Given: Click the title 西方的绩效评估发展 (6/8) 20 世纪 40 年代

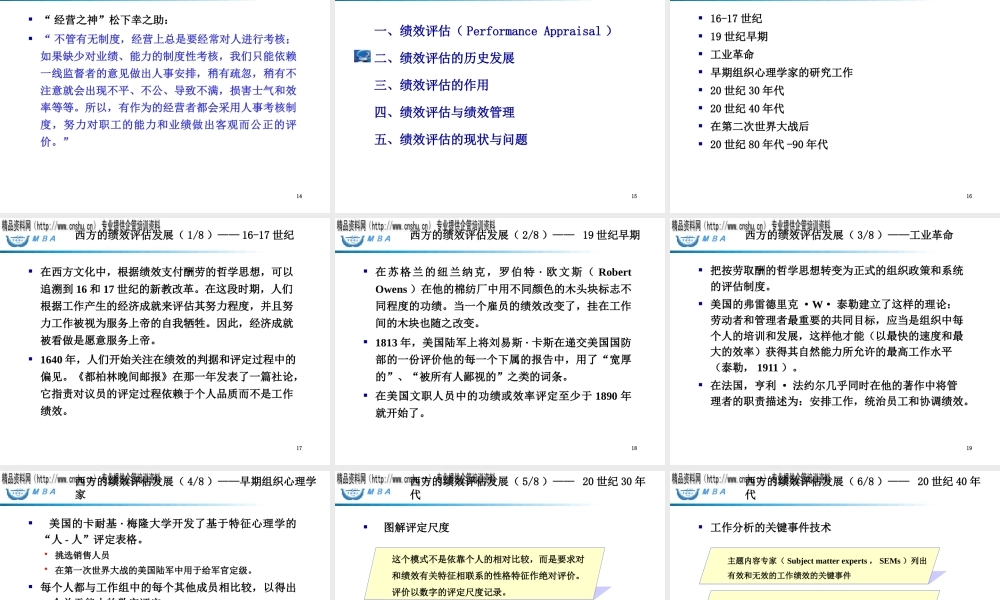Looking at the screenshot, I should click(x=862, y=487).
